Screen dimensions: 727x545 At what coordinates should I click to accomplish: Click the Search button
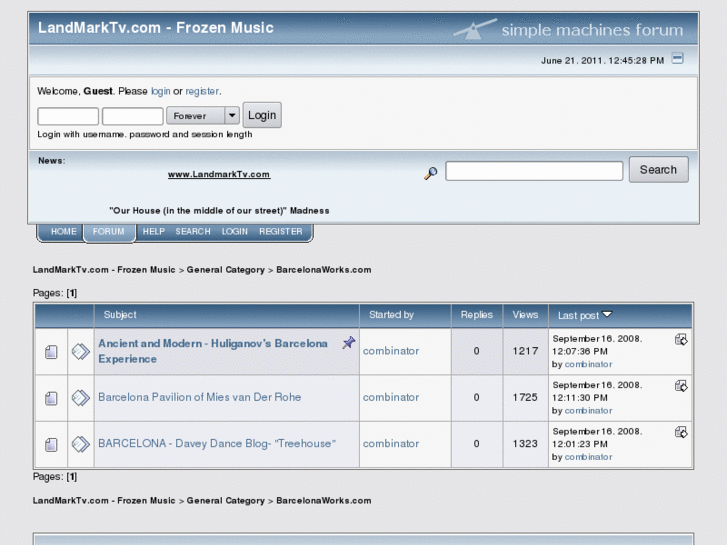[x=658, y=170]
